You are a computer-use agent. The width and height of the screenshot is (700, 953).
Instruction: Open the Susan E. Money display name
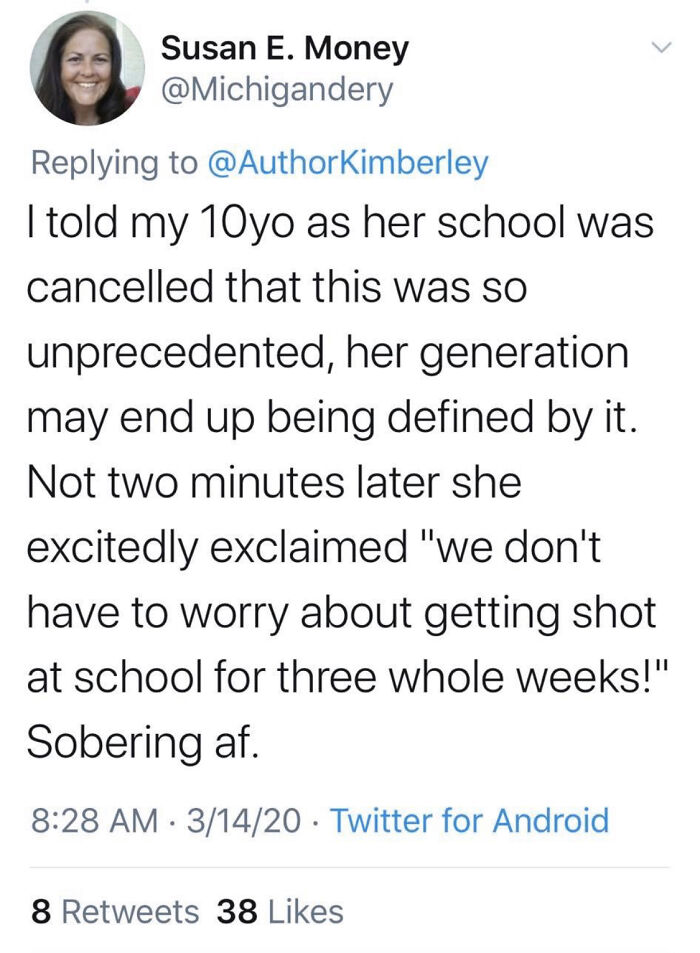[284, 47]
